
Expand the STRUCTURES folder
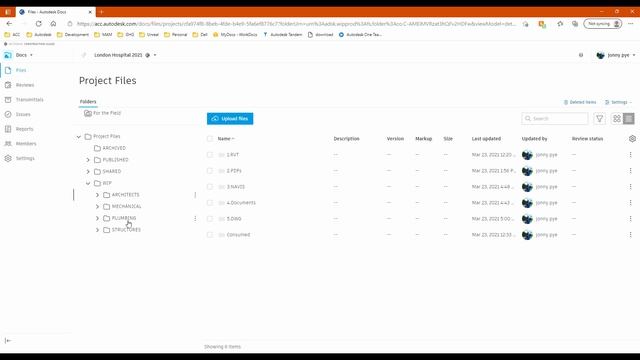(x=97, y=230)
